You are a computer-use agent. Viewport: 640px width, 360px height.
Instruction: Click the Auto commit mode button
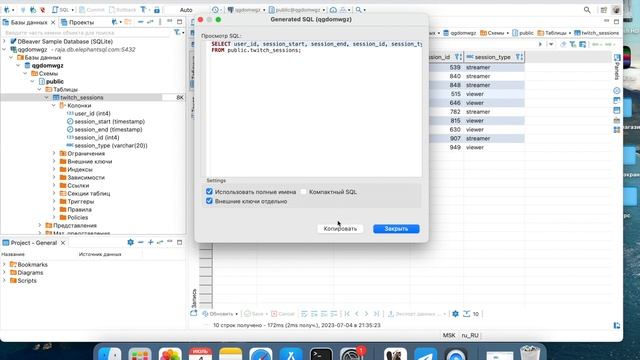[x=186, y=9]
